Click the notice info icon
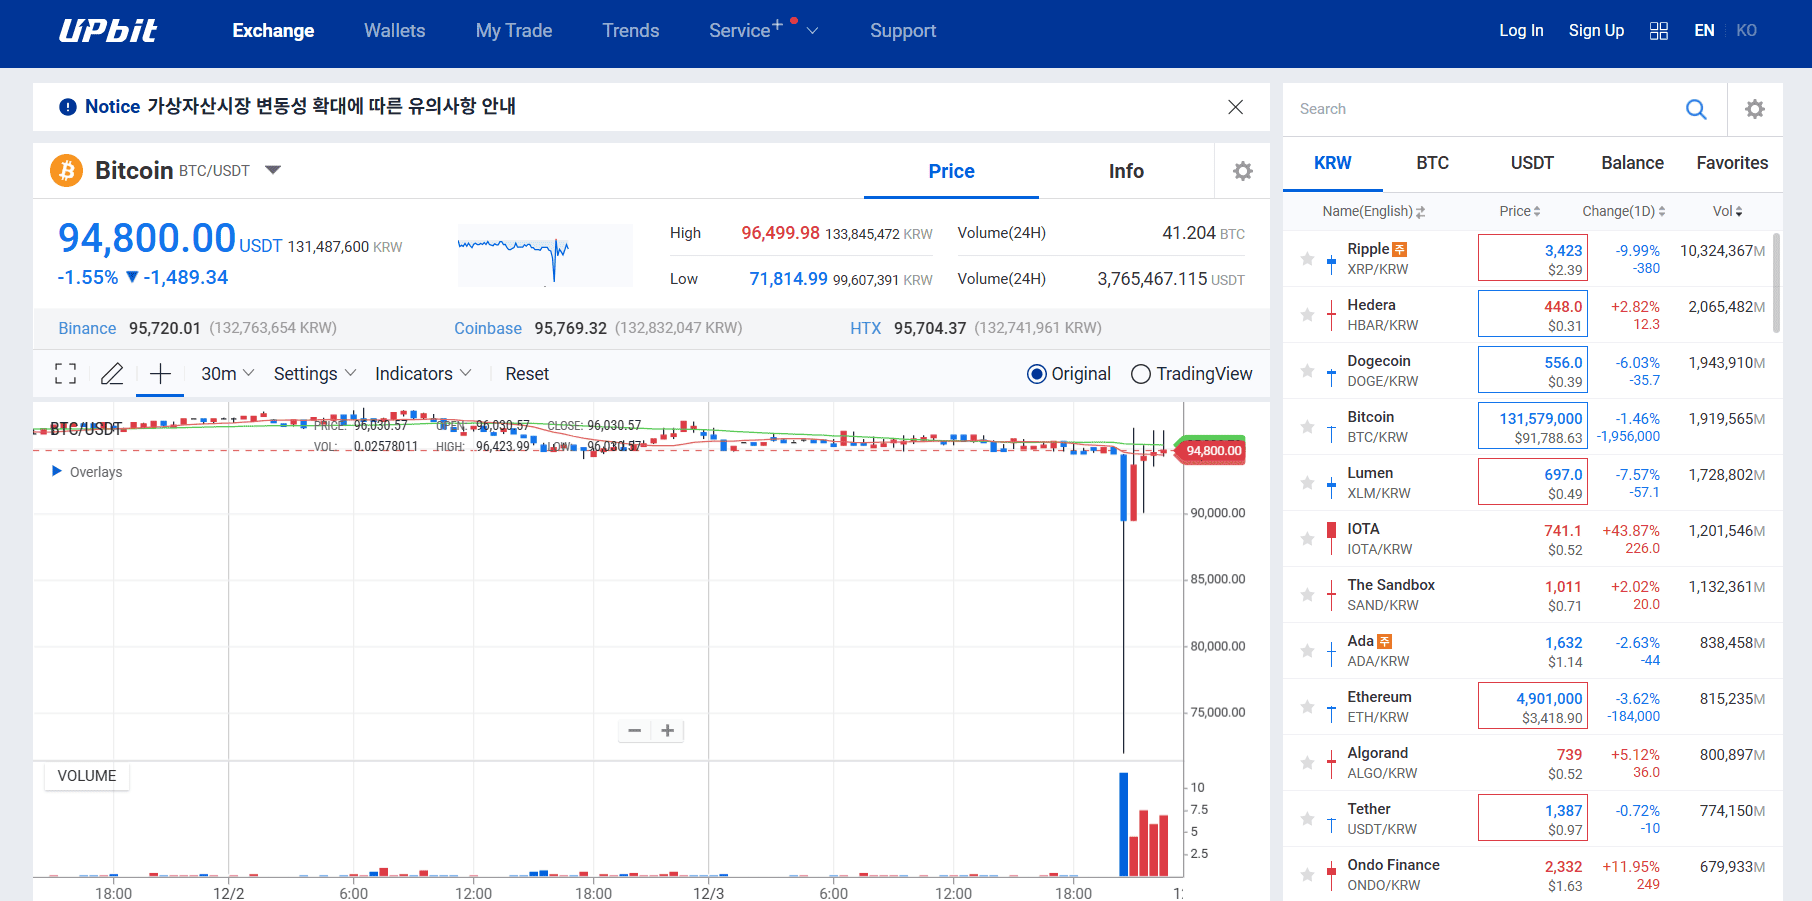Image resolution: width=1812 pixels, height=901 pixels. point(68,107)
